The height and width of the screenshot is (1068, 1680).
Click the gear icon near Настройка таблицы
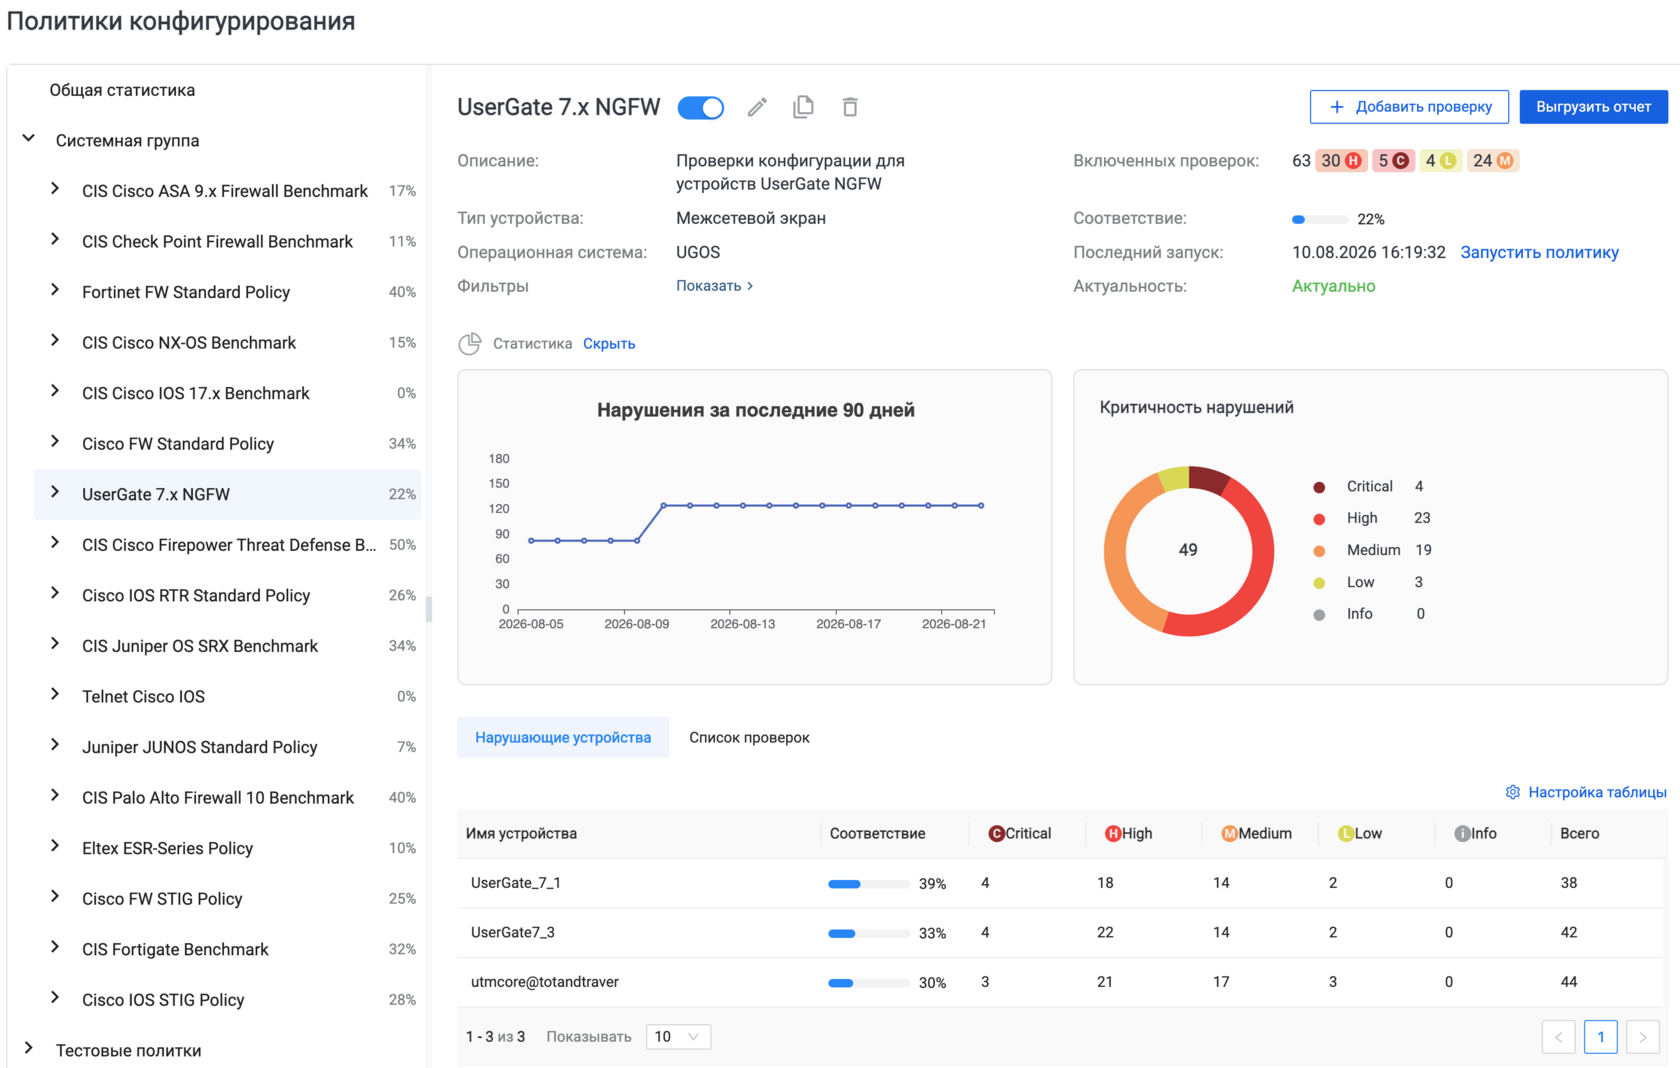point(1513,792)
